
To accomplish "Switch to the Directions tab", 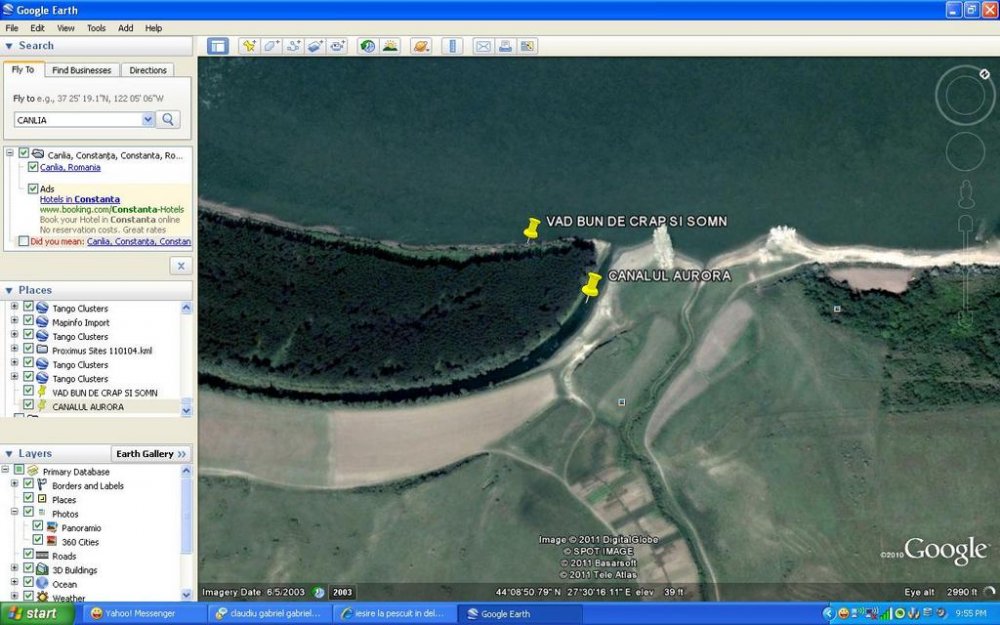I will pyautogui.click(x=148, y=70).
